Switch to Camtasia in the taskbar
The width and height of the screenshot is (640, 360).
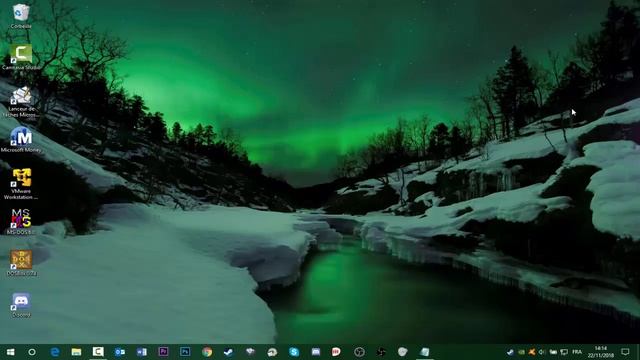98,352
